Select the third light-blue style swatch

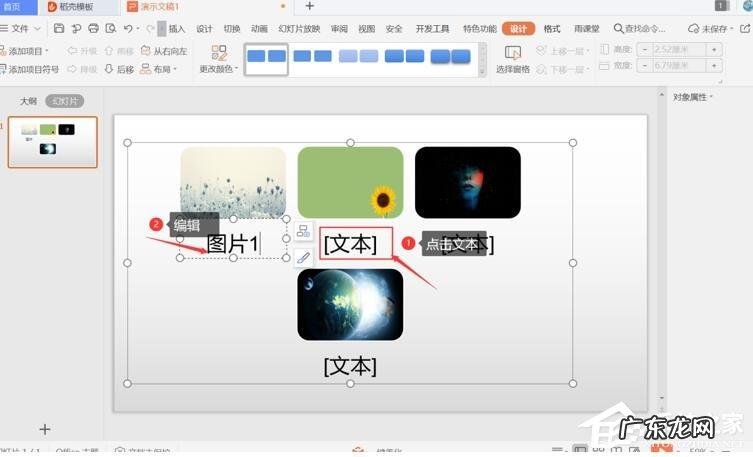[358, 57]
